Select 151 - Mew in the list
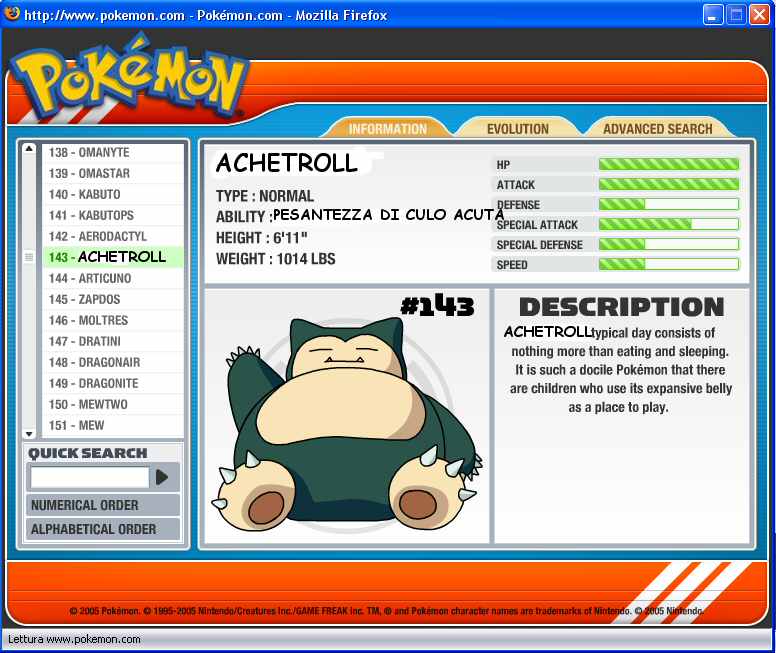Viewport: 776px width, 653px height. (x=113, y=425)
